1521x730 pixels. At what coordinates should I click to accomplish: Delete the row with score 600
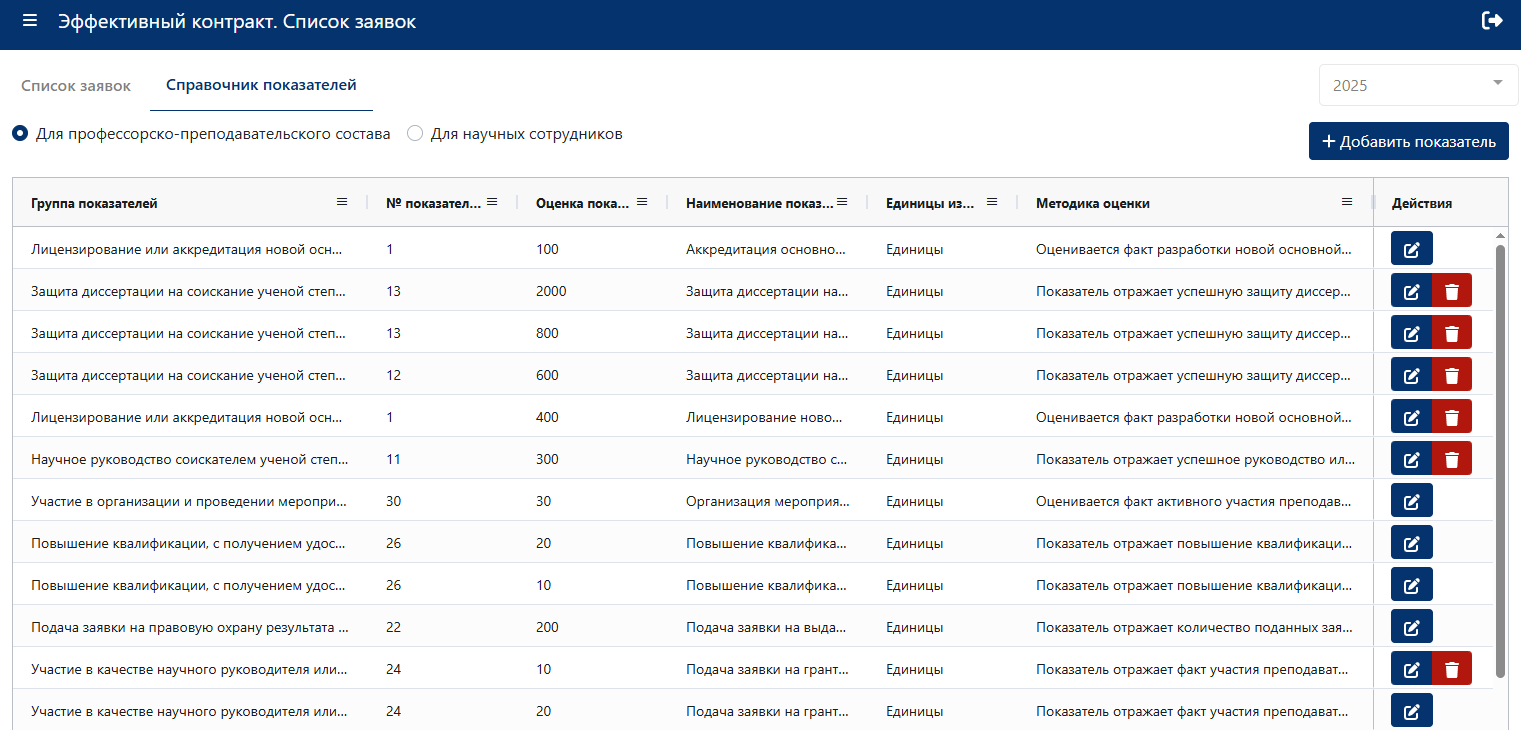[1452, 376]
